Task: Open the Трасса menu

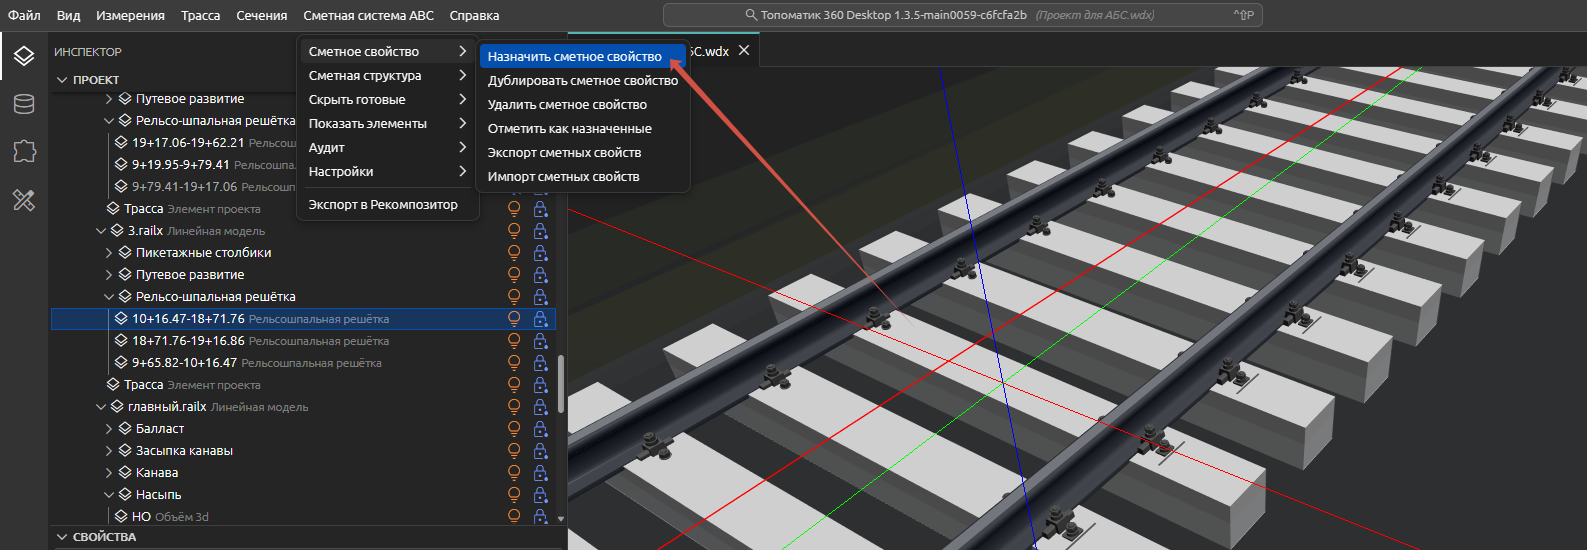Action: pyautogui.click(x=200, y=15)
